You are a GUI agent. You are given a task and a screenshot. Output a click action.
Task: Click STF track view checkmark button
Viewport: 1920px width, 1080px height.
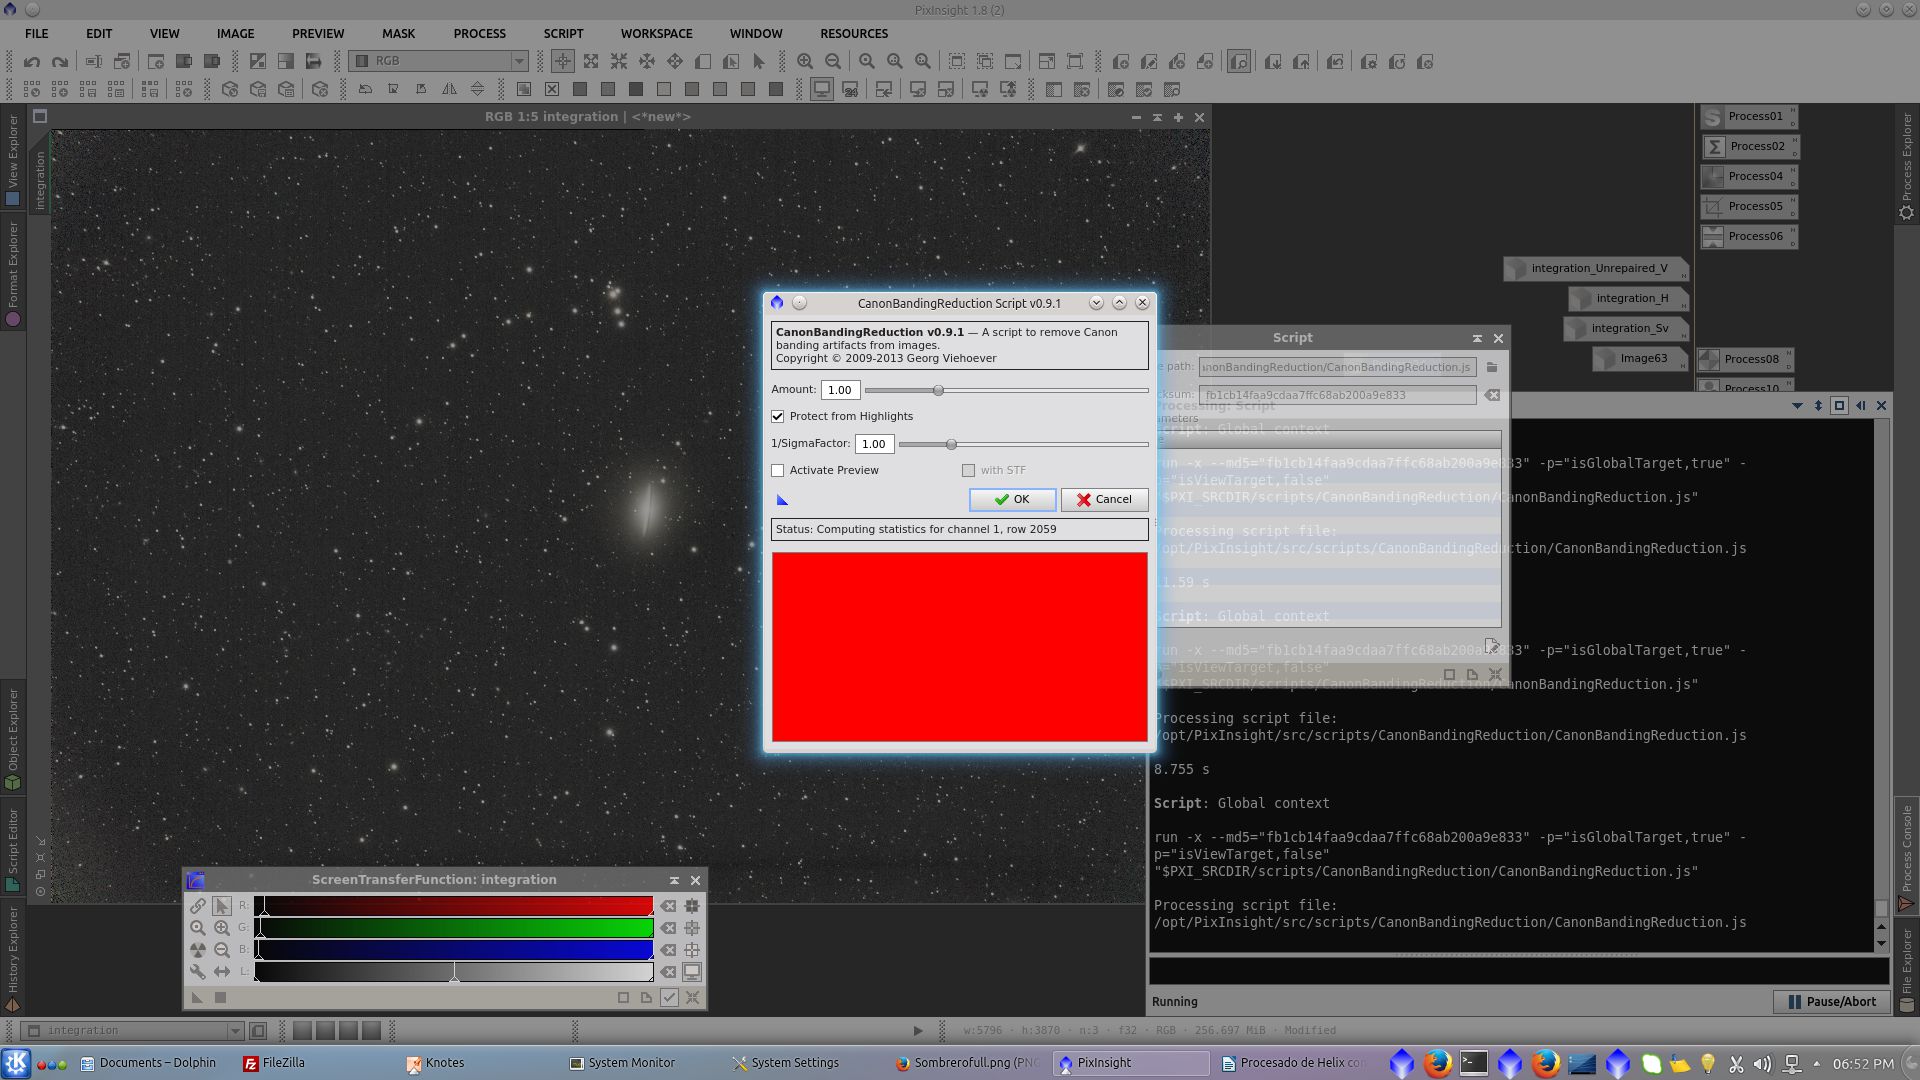[x=669, y=997]
